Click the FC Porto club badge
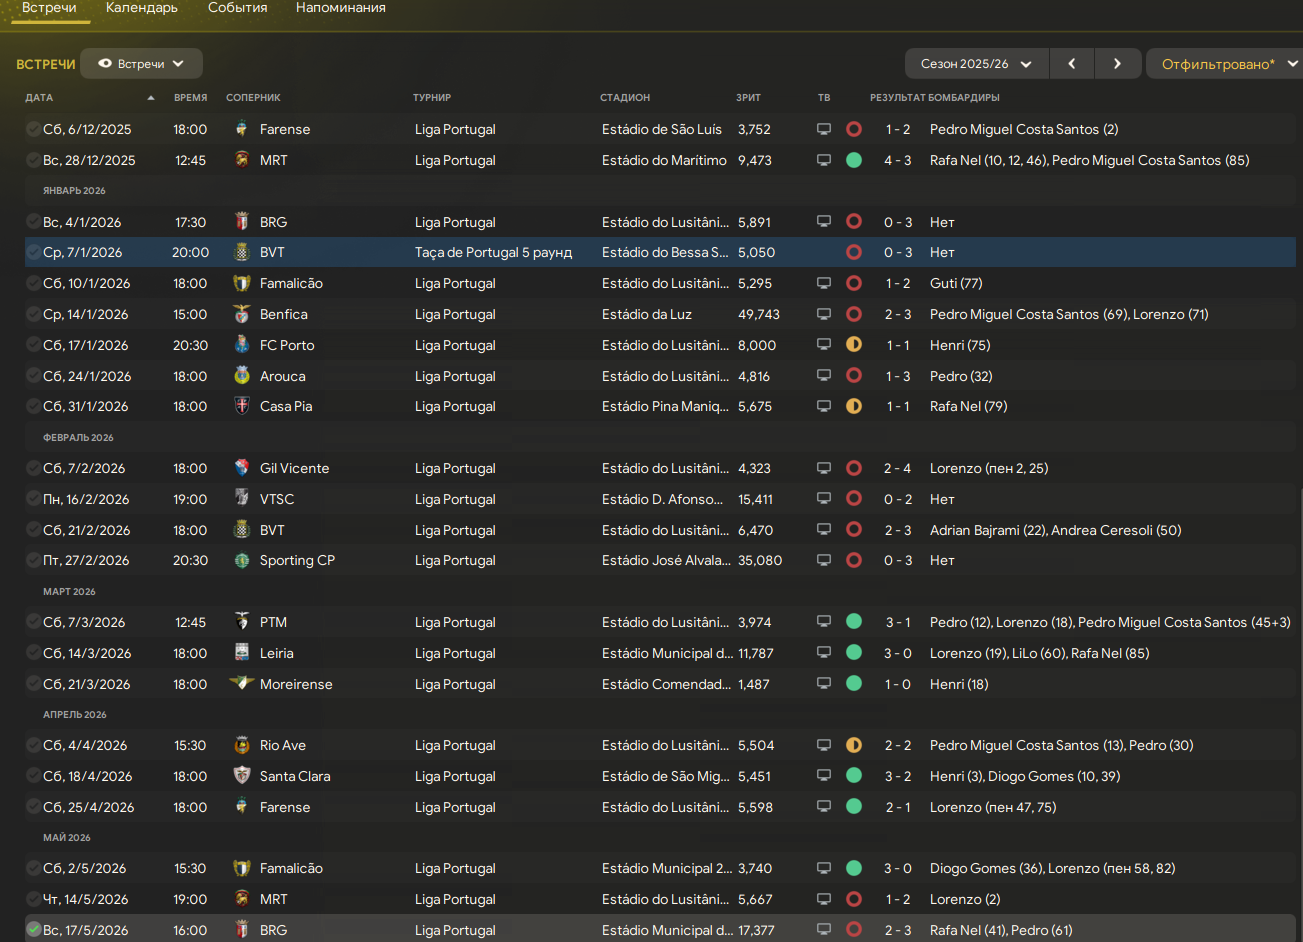The width and height of the screenshot is (1303, 942). tap(241, 345)
